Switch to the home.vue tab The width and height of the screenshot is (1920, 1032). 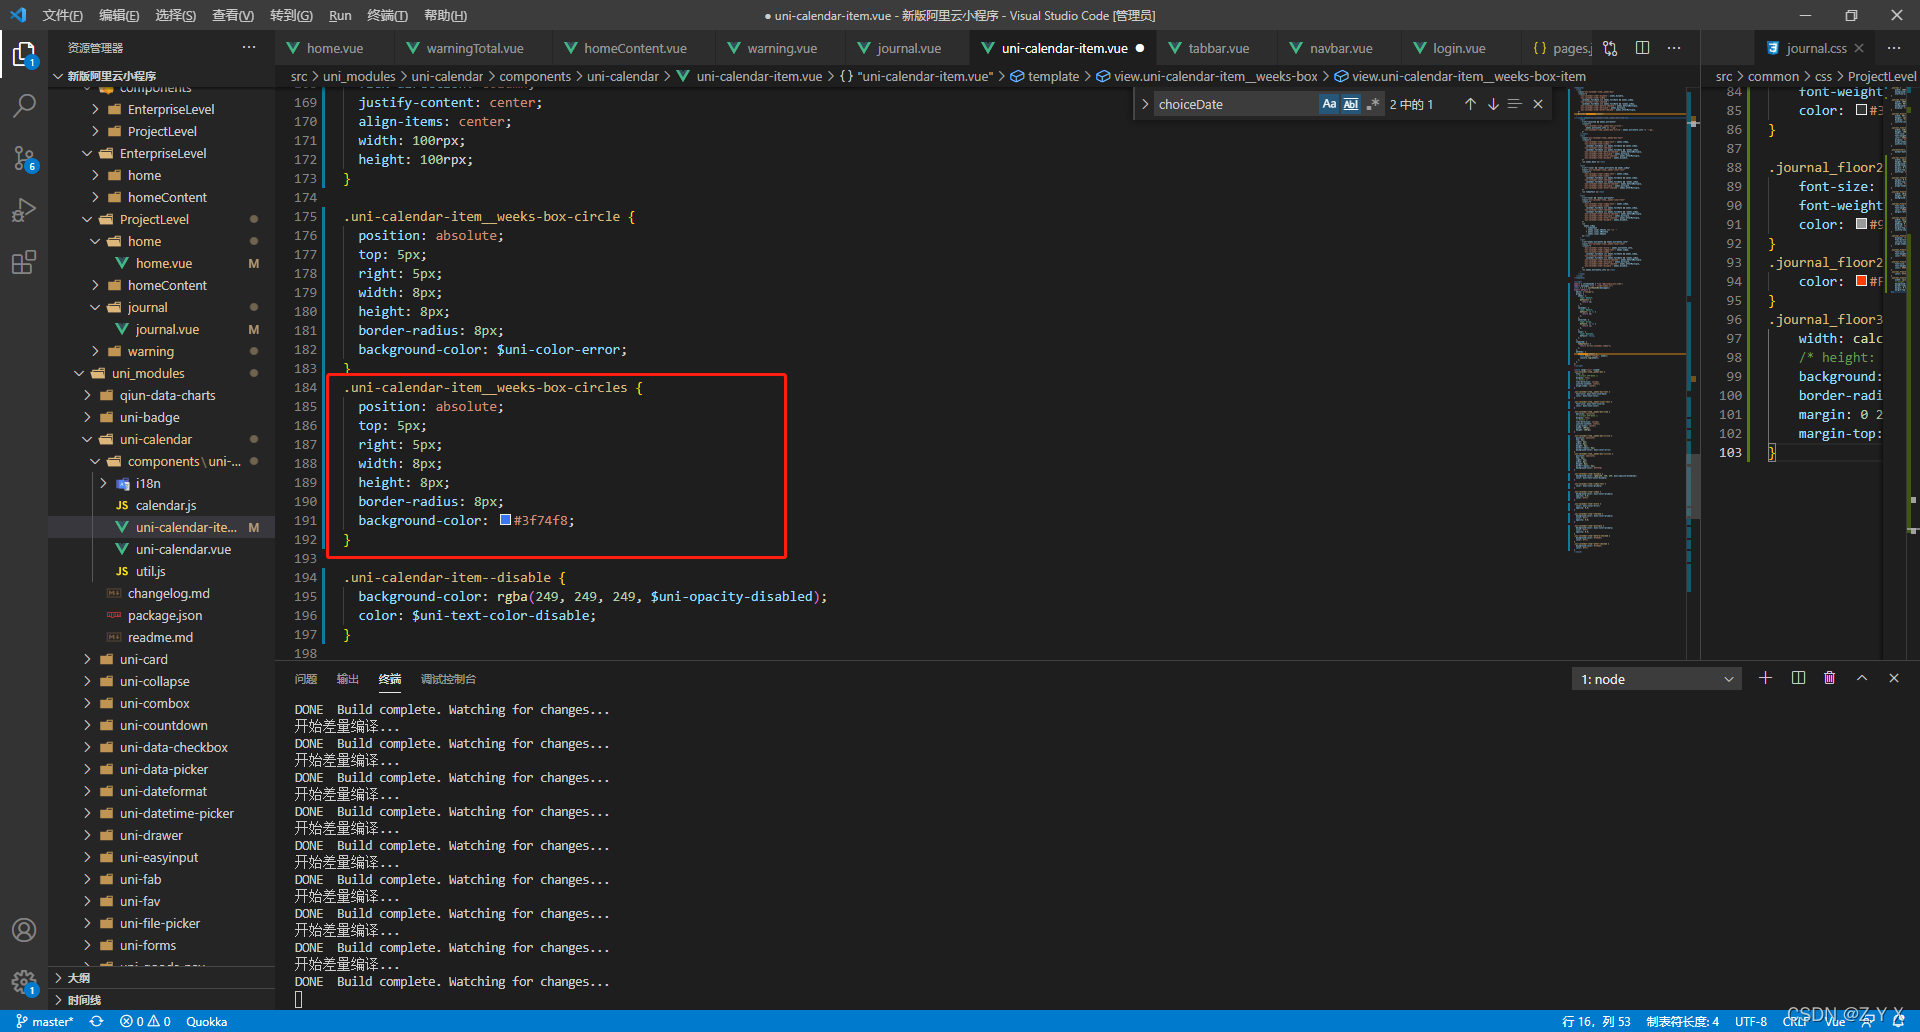335,48
